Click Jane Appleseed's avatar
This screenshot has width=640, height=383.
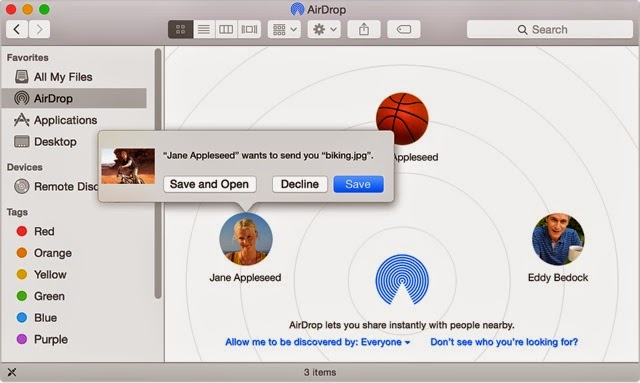click(246, 239)
